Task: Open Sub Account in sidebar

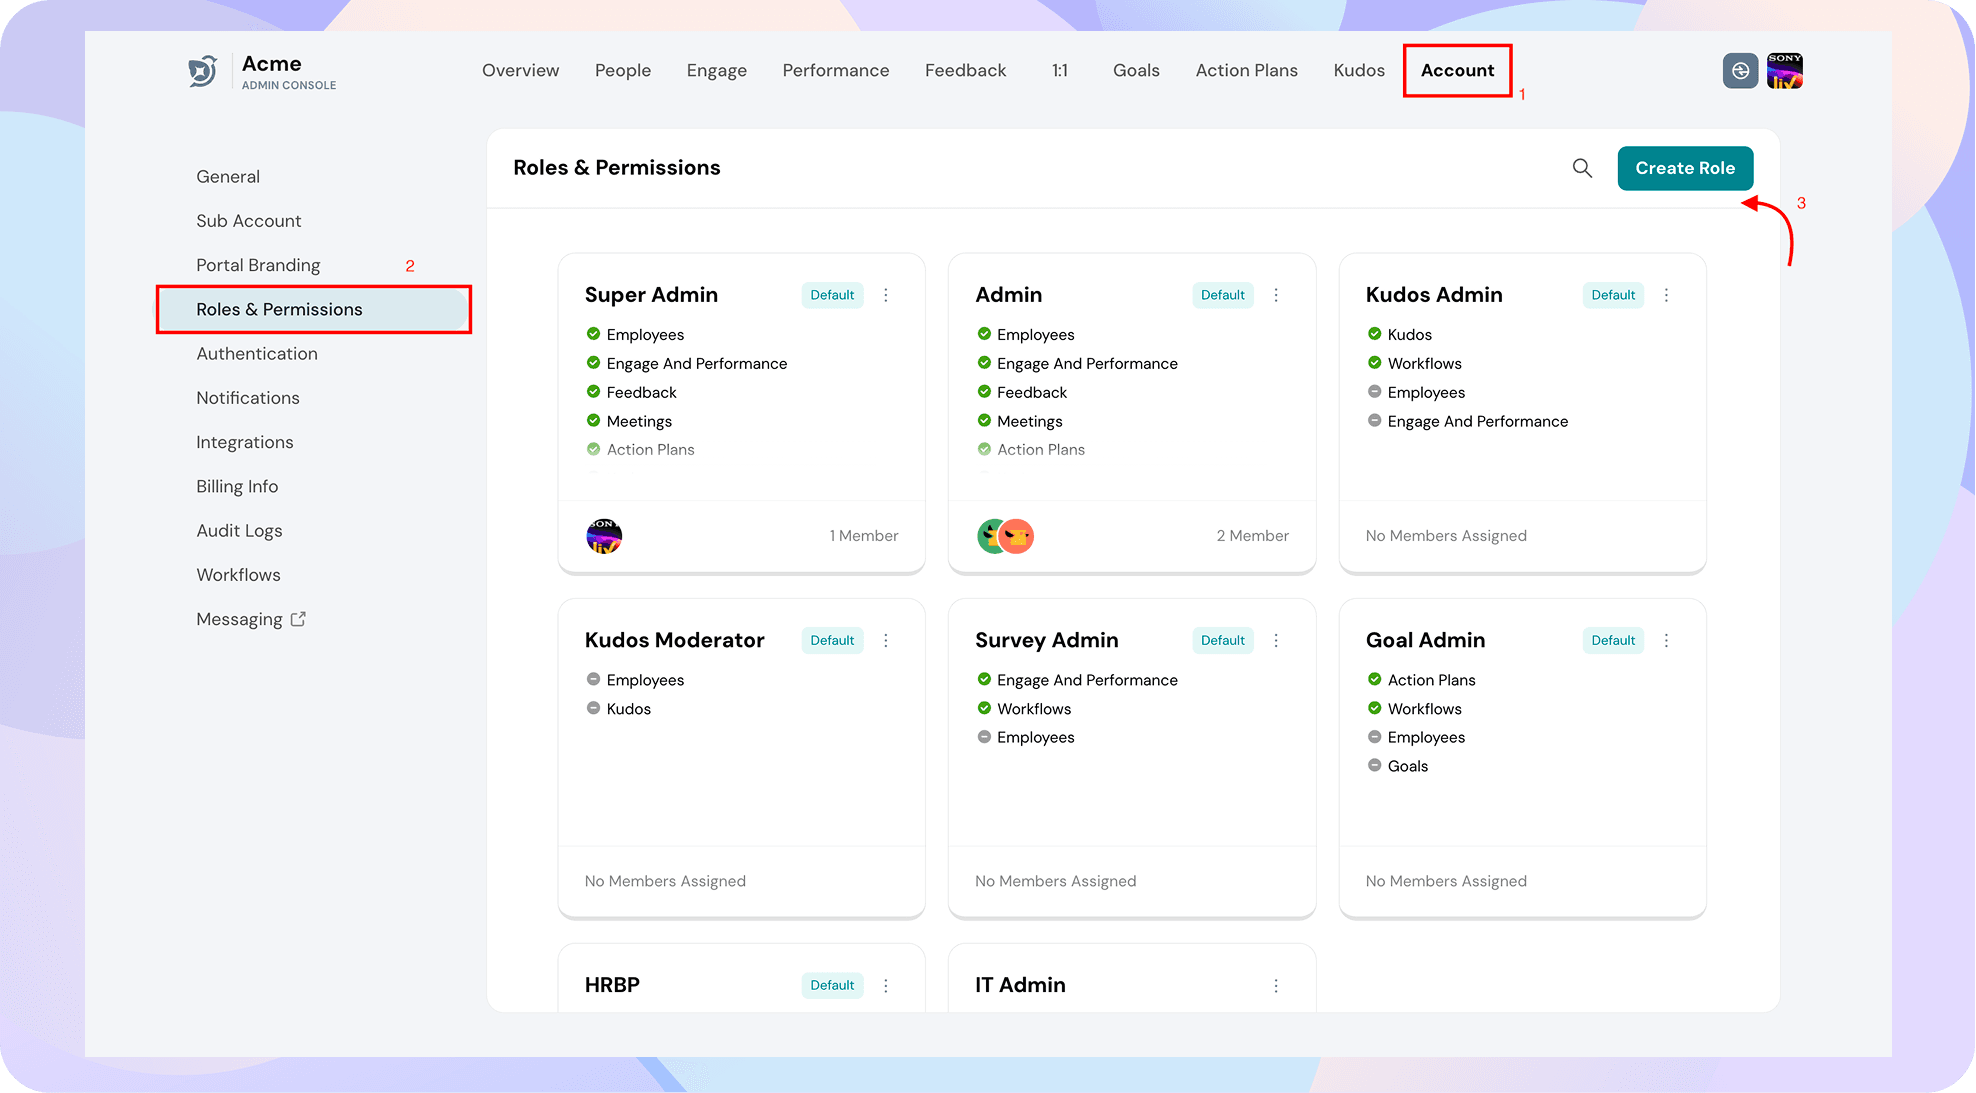Action: tap(249, 221)
